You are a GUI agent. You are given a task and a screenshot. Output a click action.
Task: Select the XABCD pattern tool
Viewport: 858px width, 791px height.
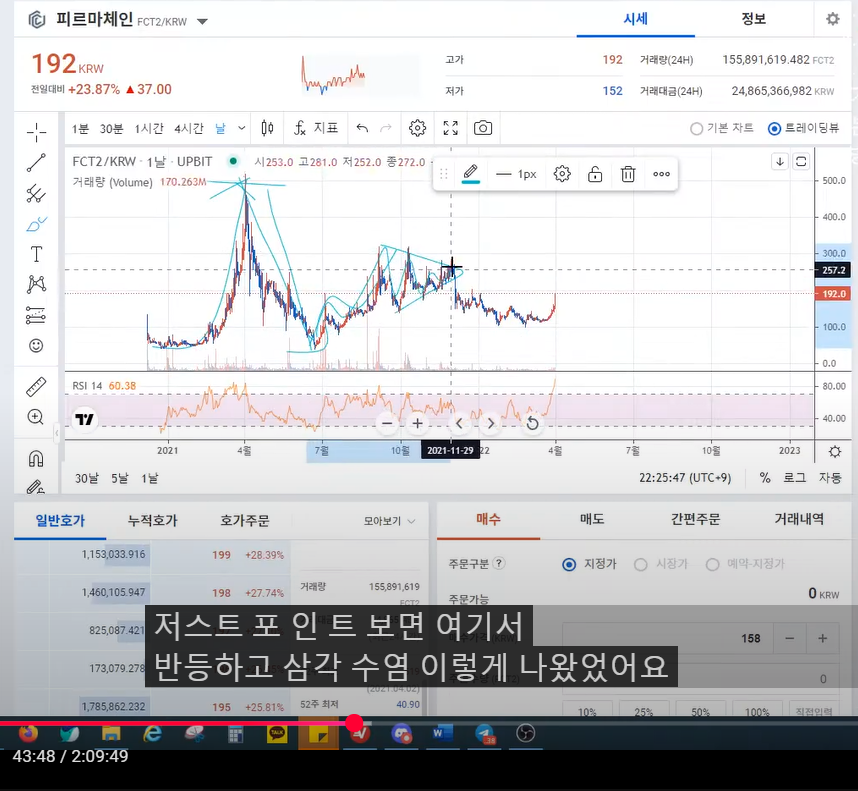[x=36, y=284]
